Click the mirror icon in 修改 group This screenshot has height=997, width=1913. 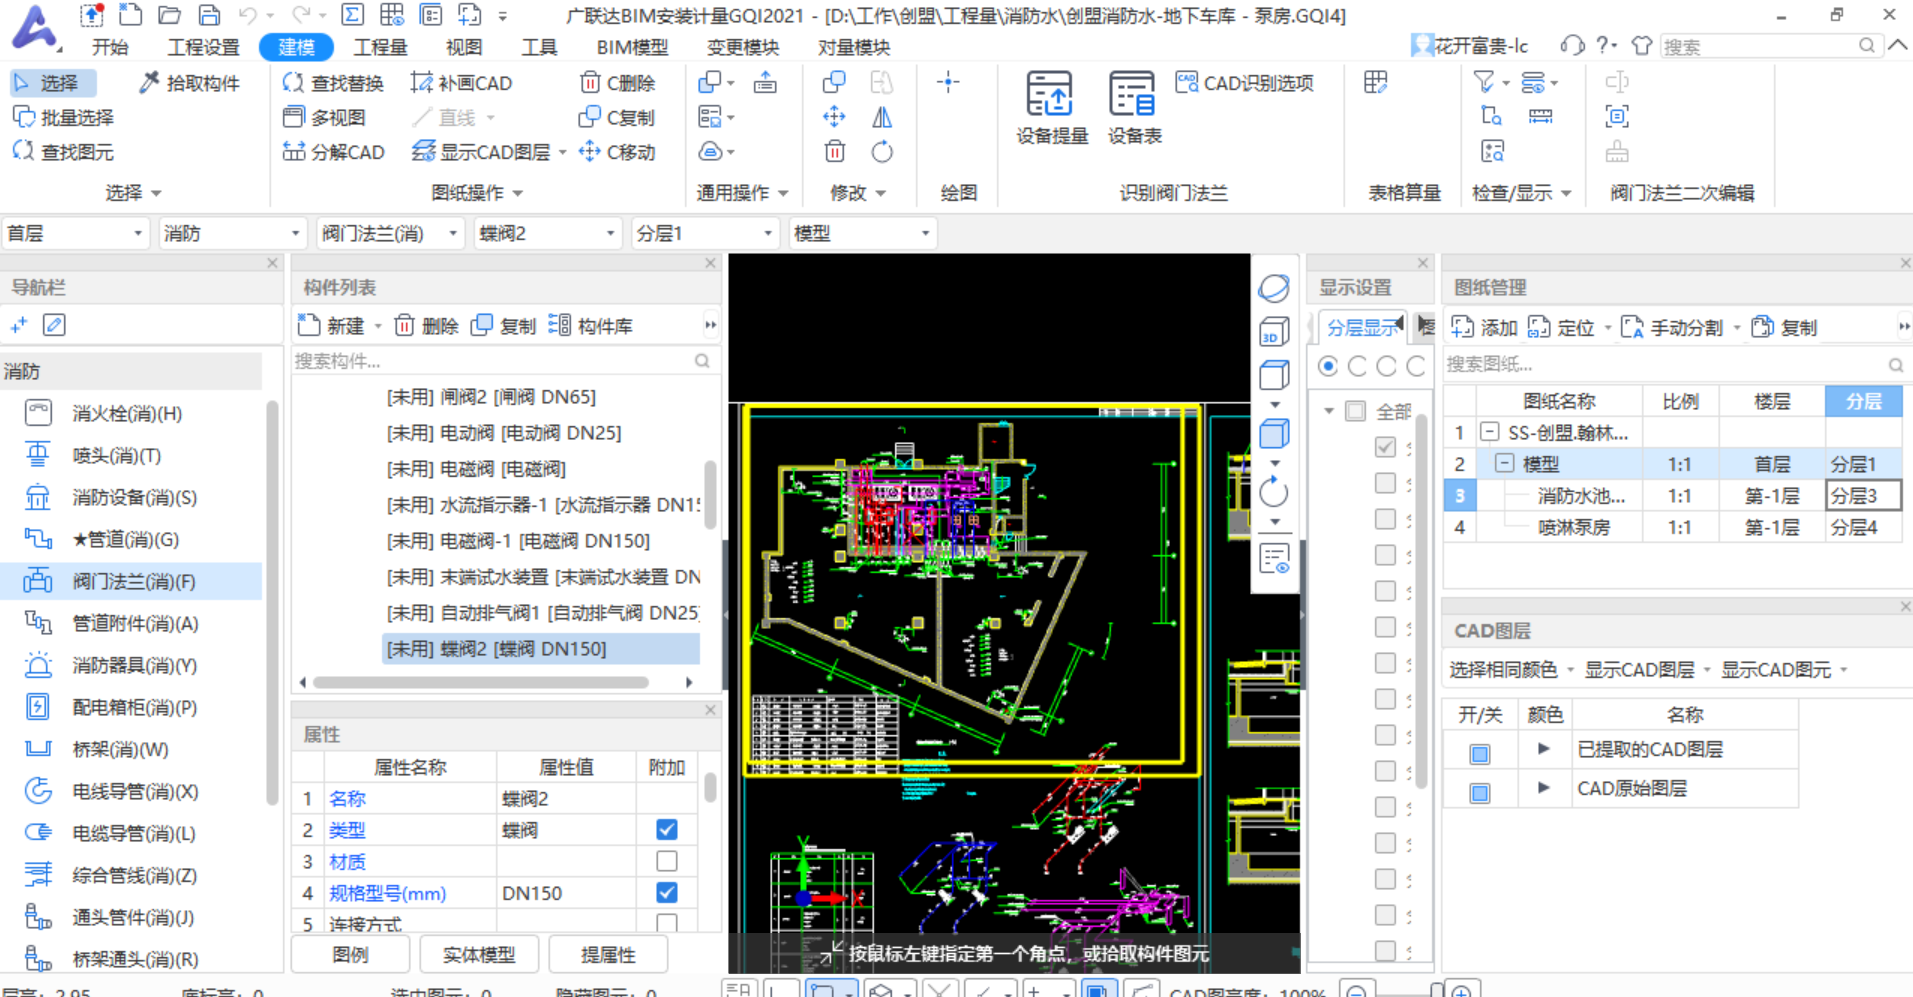click(881, 117)
